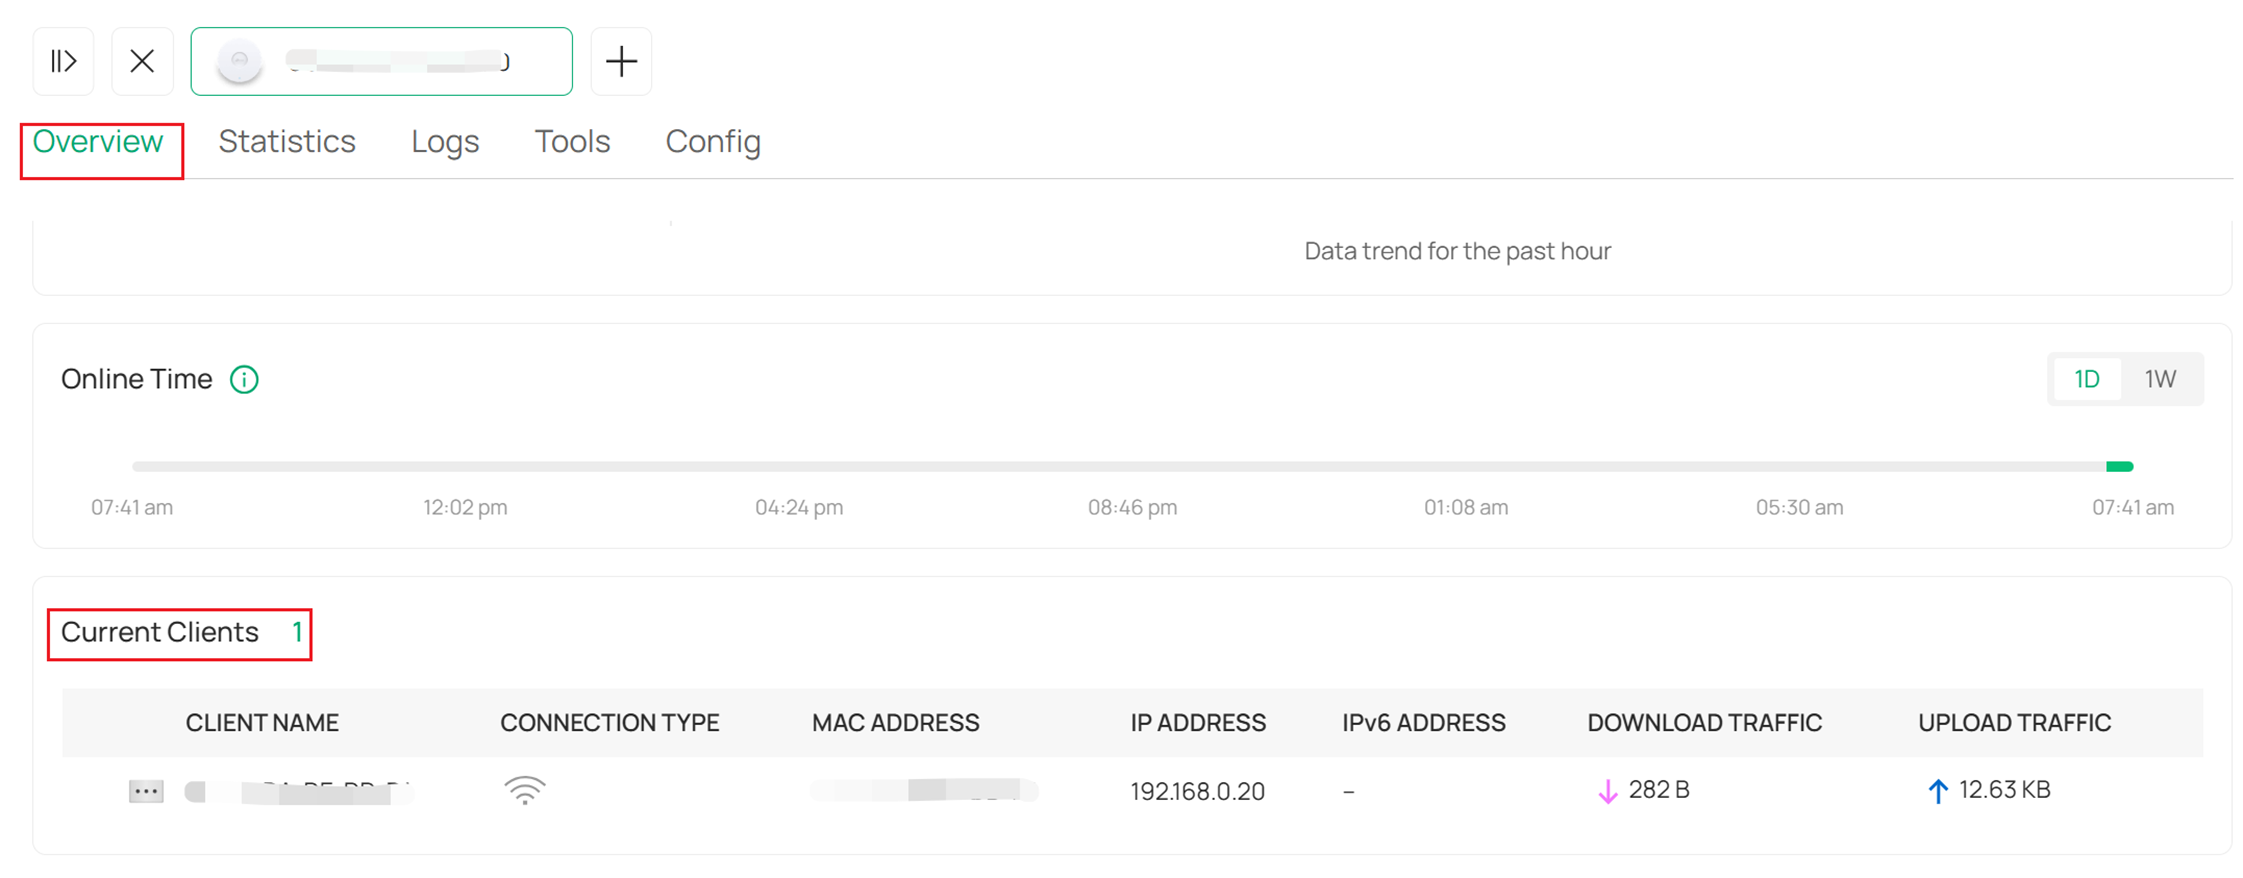This screenshot has width=2243, height=878.
Task: Click the download traffic arrow icon
Action: (1607, 790)
